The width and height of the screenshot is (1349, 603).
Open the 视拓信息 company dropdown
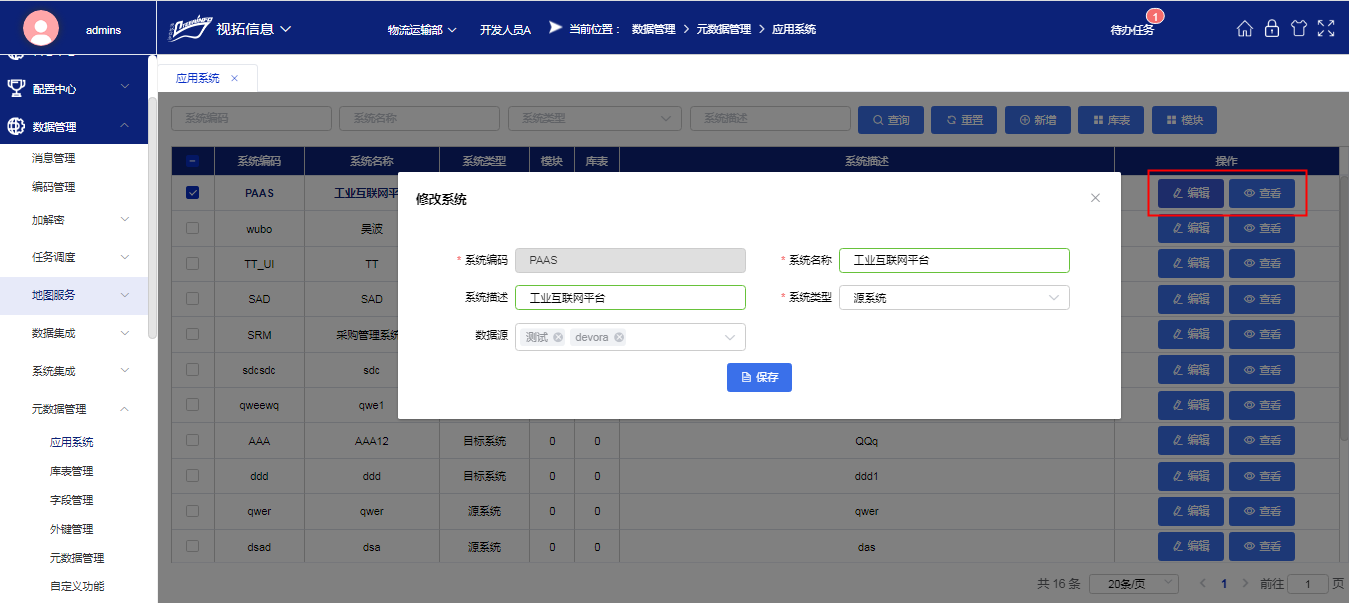tap(254, 29)
